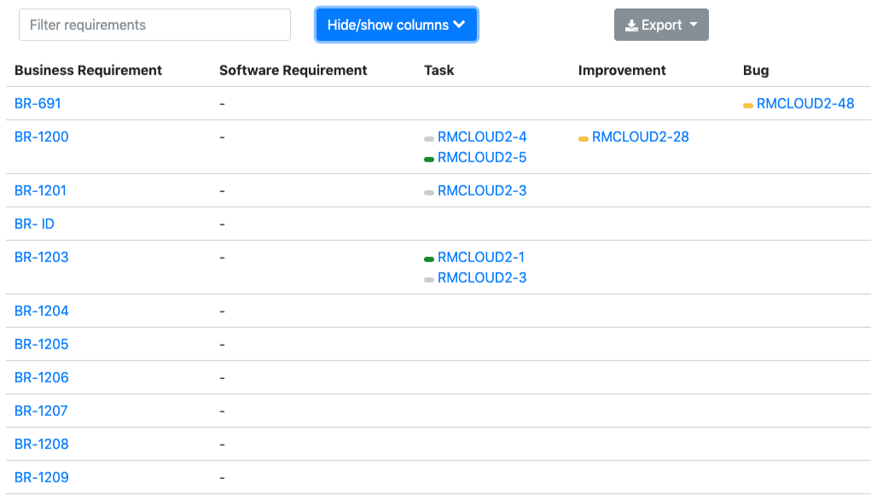Open bug RMCLOUD2-48
The image size is (871, 496).
[x=805, y=103]
